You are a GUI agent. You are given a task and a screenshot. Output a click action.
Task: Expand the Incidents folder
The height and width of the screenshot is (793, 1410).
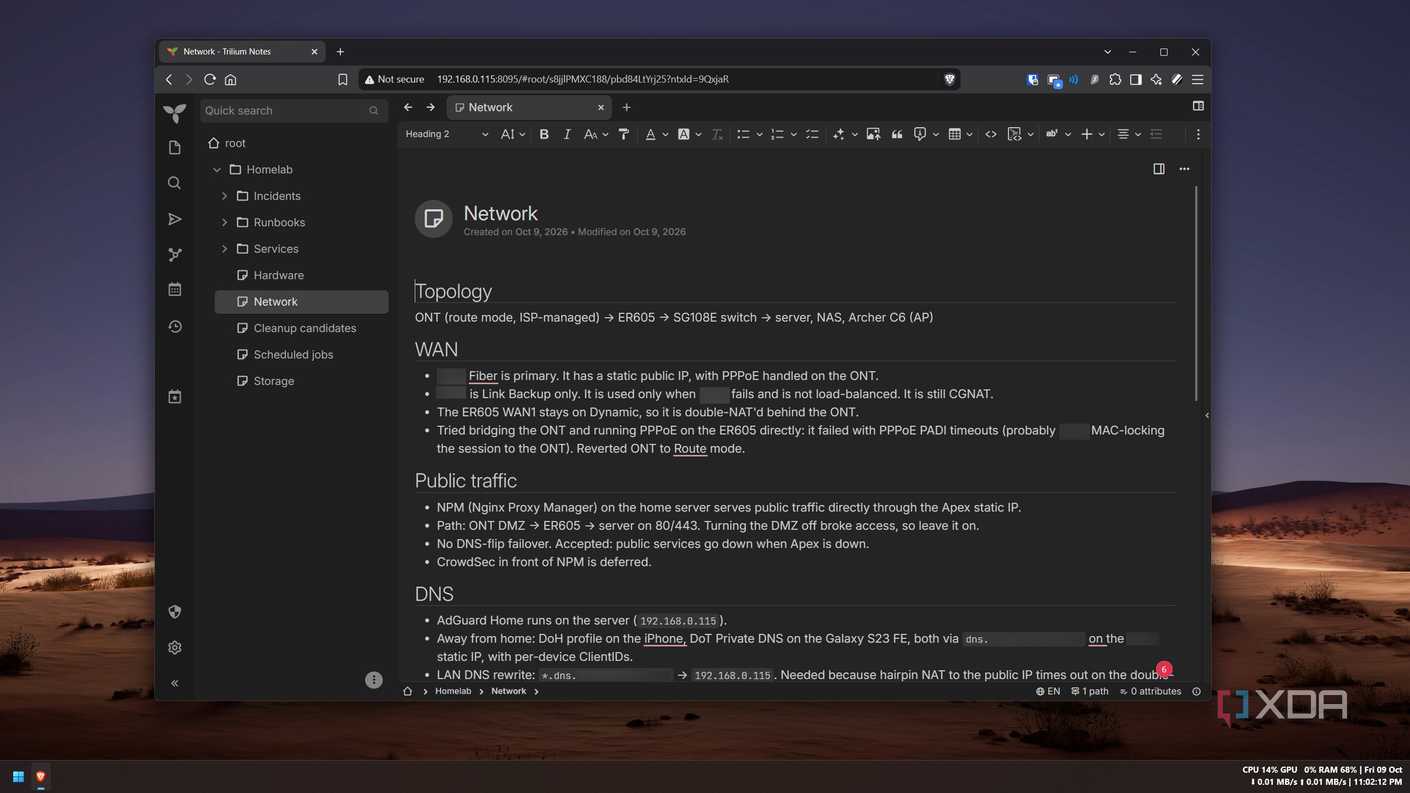pyautogui.click(x=224, y=196)
